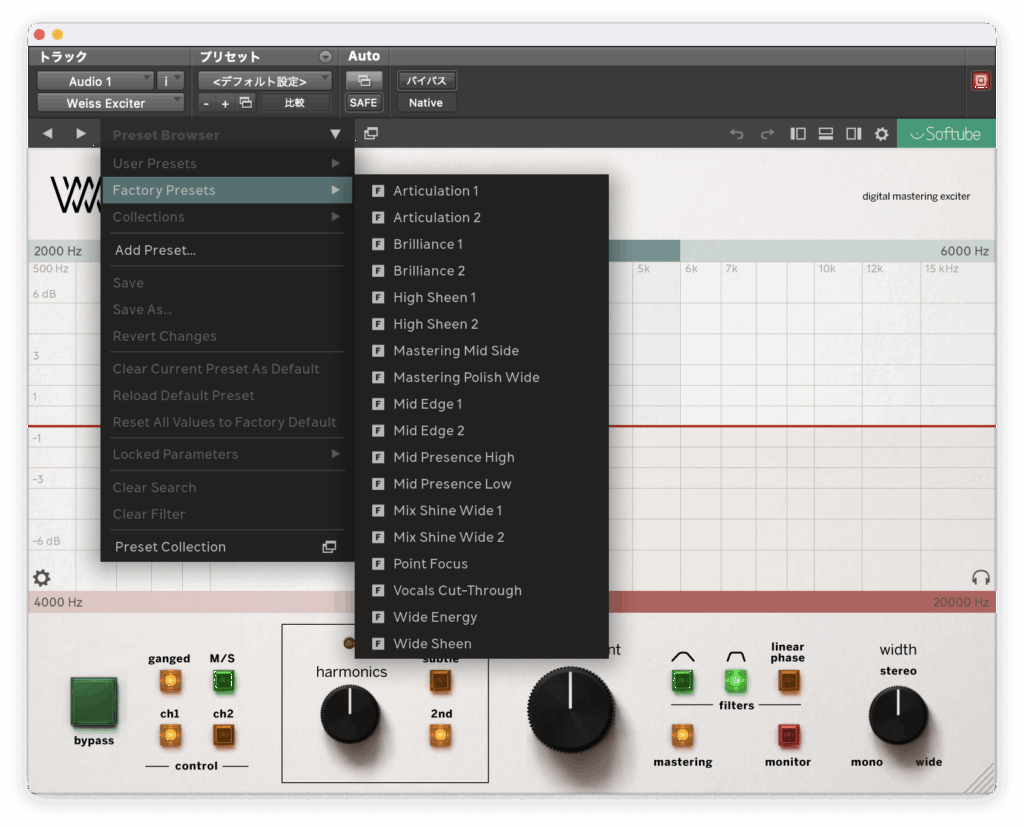
Task: Select the High Sheen 2 preset
Action: pos(482,324)
